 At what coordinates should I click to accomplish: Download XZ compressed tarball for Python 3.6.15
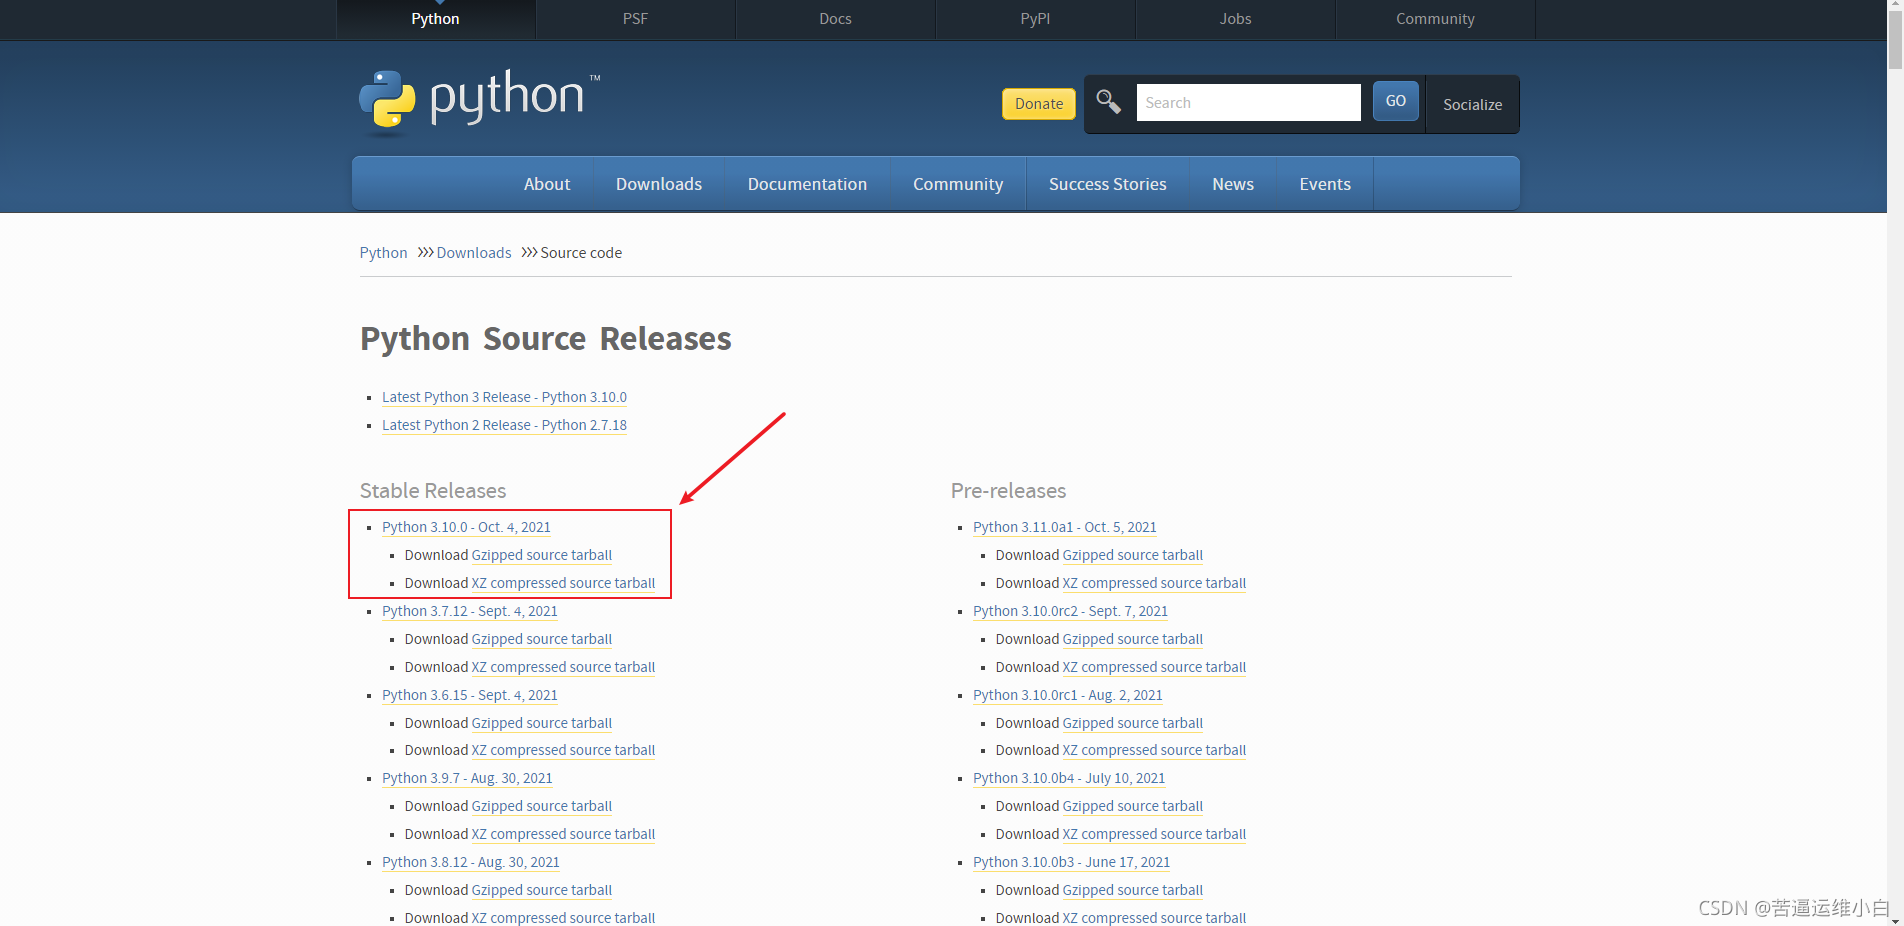click(563, 750)
